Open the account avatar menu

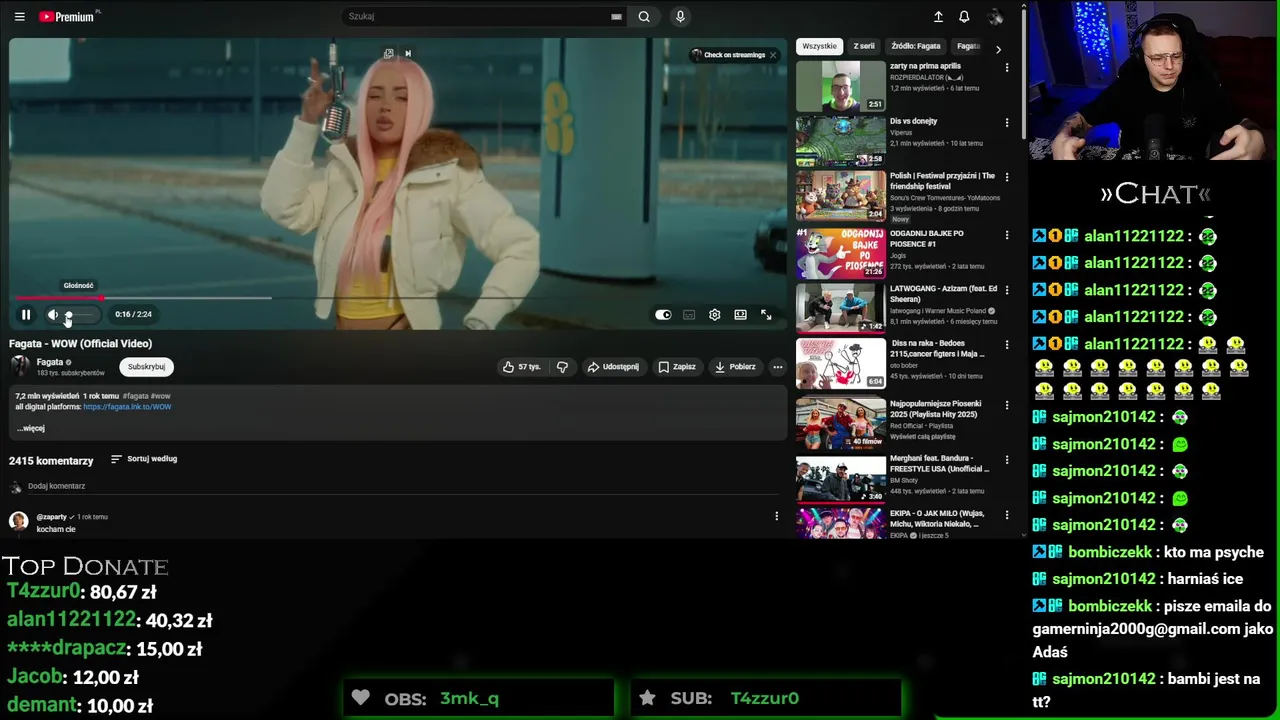point(995,16)
